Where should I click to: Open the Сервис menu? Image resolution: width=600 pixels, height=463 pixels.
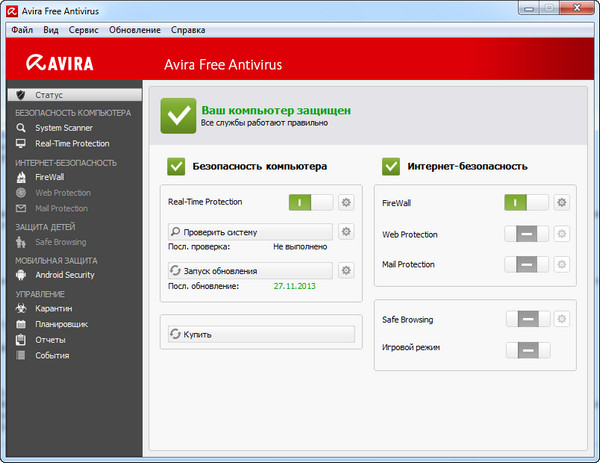(83, 30)
